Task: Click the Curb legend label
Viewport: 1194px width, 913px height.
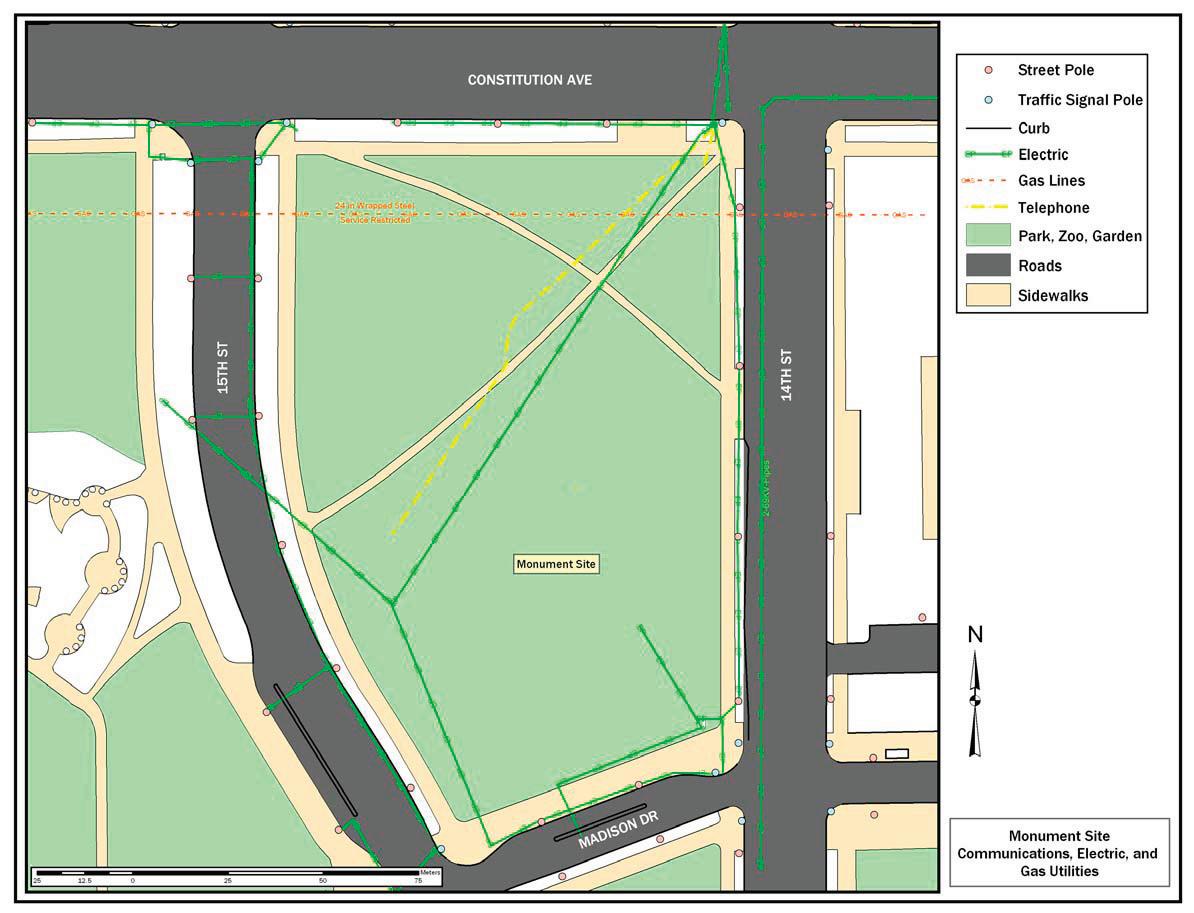Action: point(1033,128)
